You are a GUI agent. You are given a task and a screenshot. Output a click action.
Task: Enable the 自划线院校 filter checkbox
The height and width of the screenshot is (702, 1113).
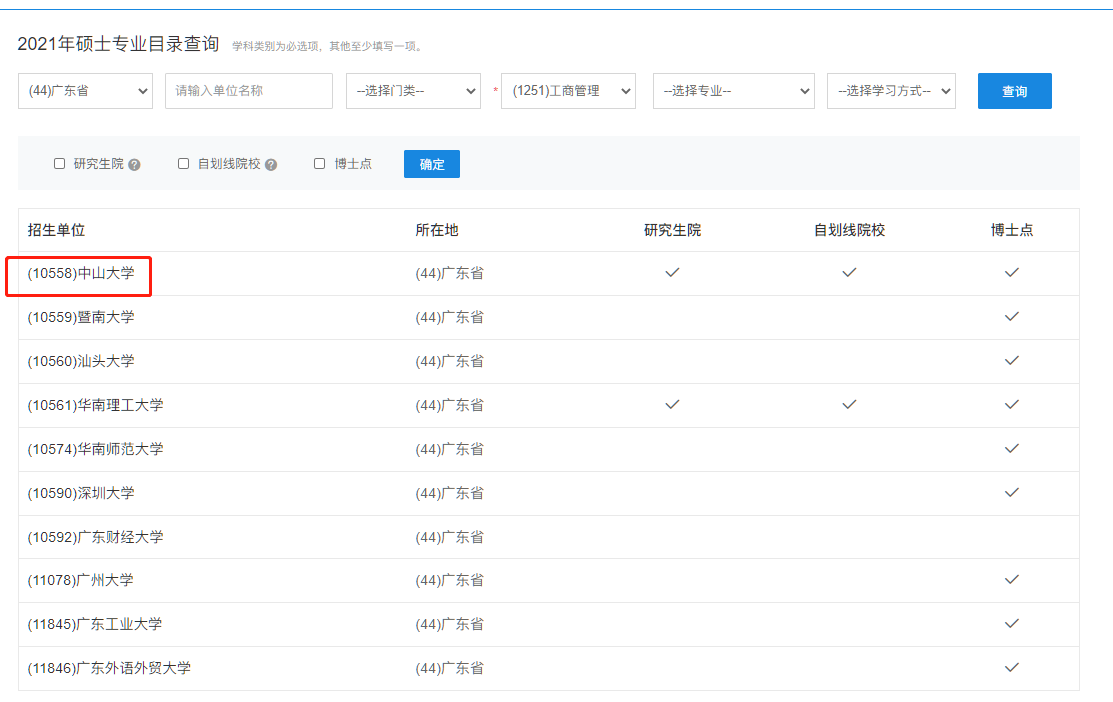(x=183, y=163)
